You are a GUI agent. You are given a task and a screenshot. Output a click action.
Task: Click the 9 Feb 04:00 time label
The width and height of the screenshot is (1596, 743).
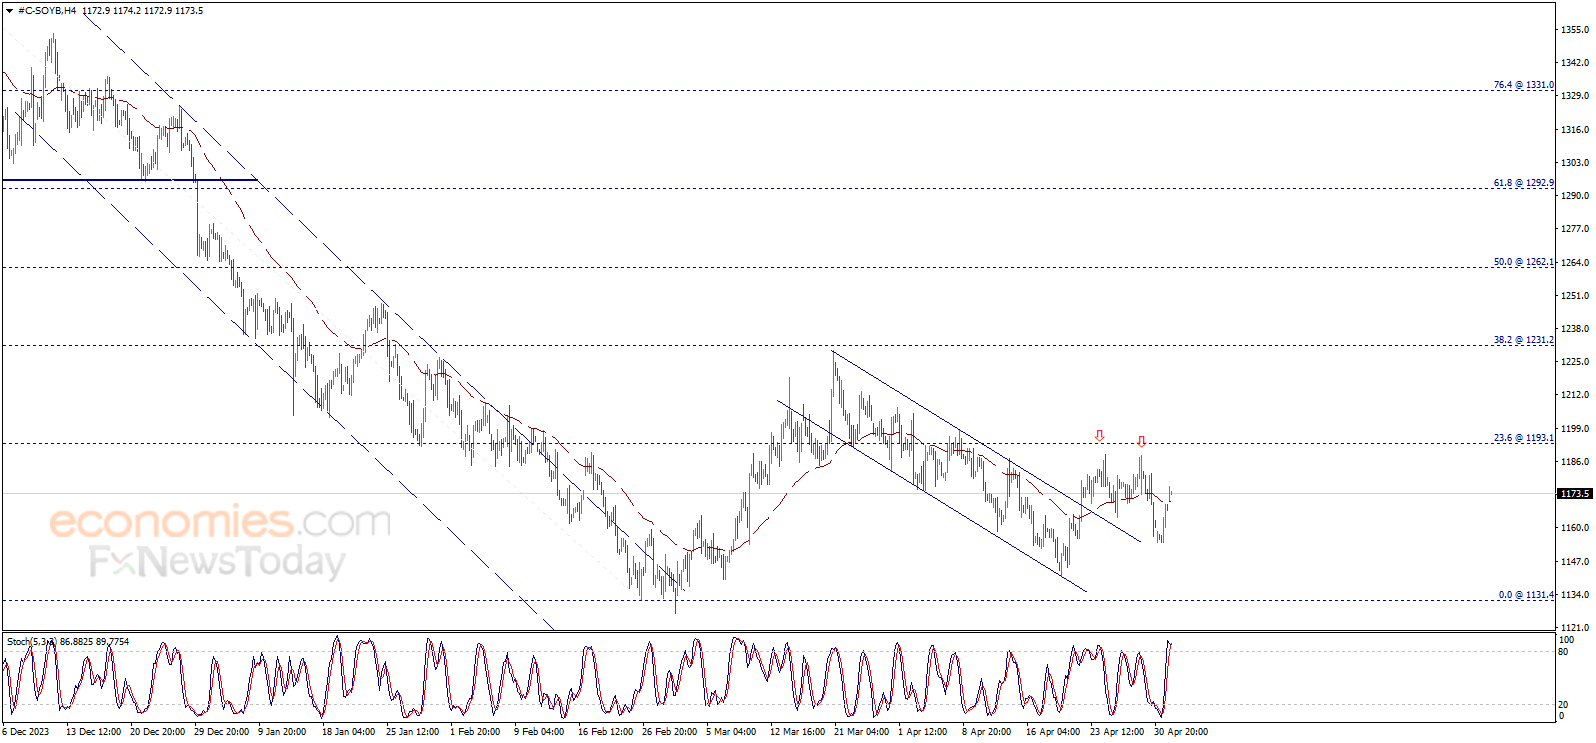click(539, 732)
